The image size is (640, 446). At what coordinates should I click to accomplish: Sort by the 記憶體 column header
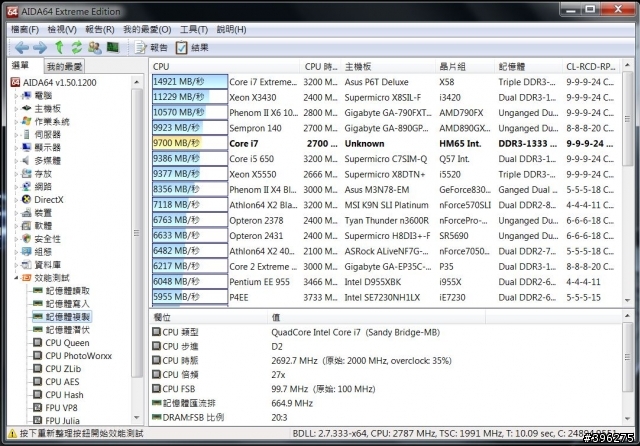(529, 67)
